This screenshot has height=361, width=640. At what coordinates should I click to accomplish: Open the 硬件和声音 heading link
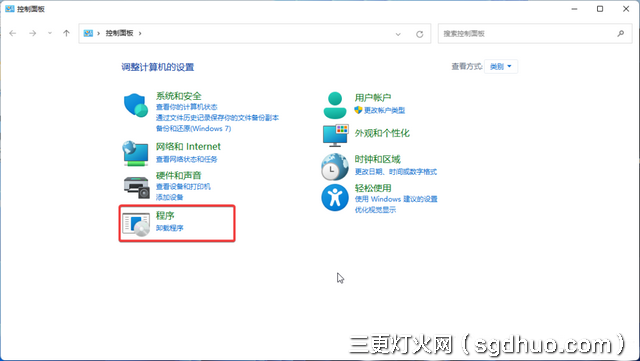pos(179,176)
